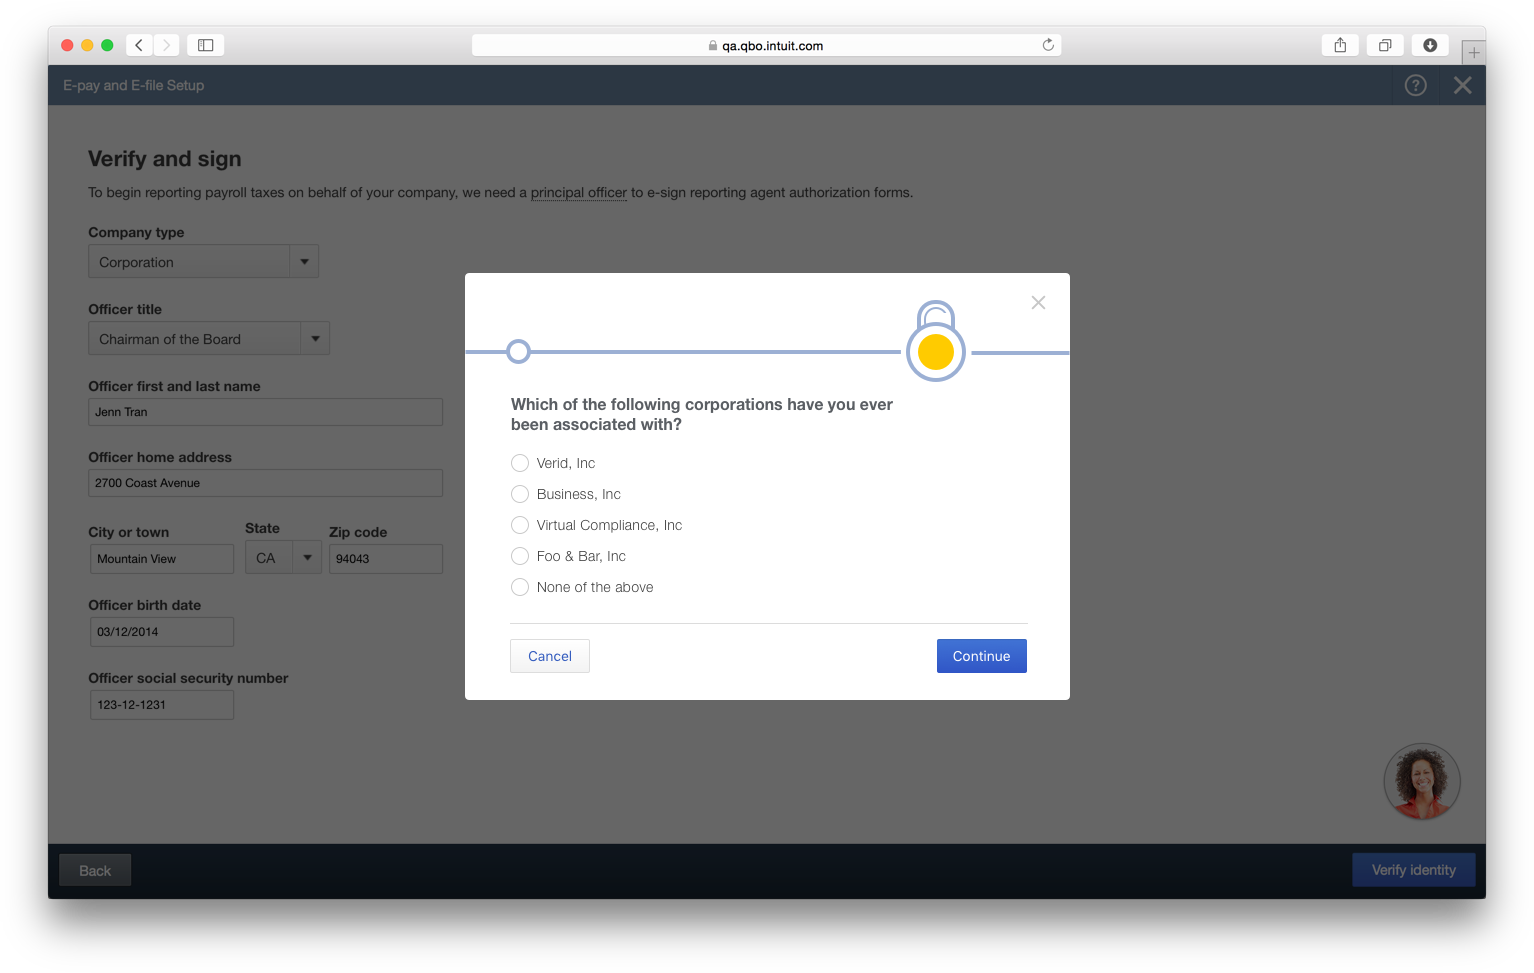Open the principal officer link
This screenshot has width=1534, height=973.
click(x=578, y=192)
